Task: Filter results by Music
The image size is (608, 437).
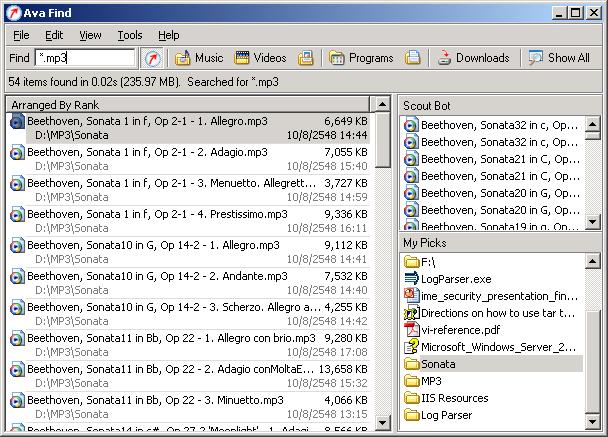Action: [x=199, y=58]
